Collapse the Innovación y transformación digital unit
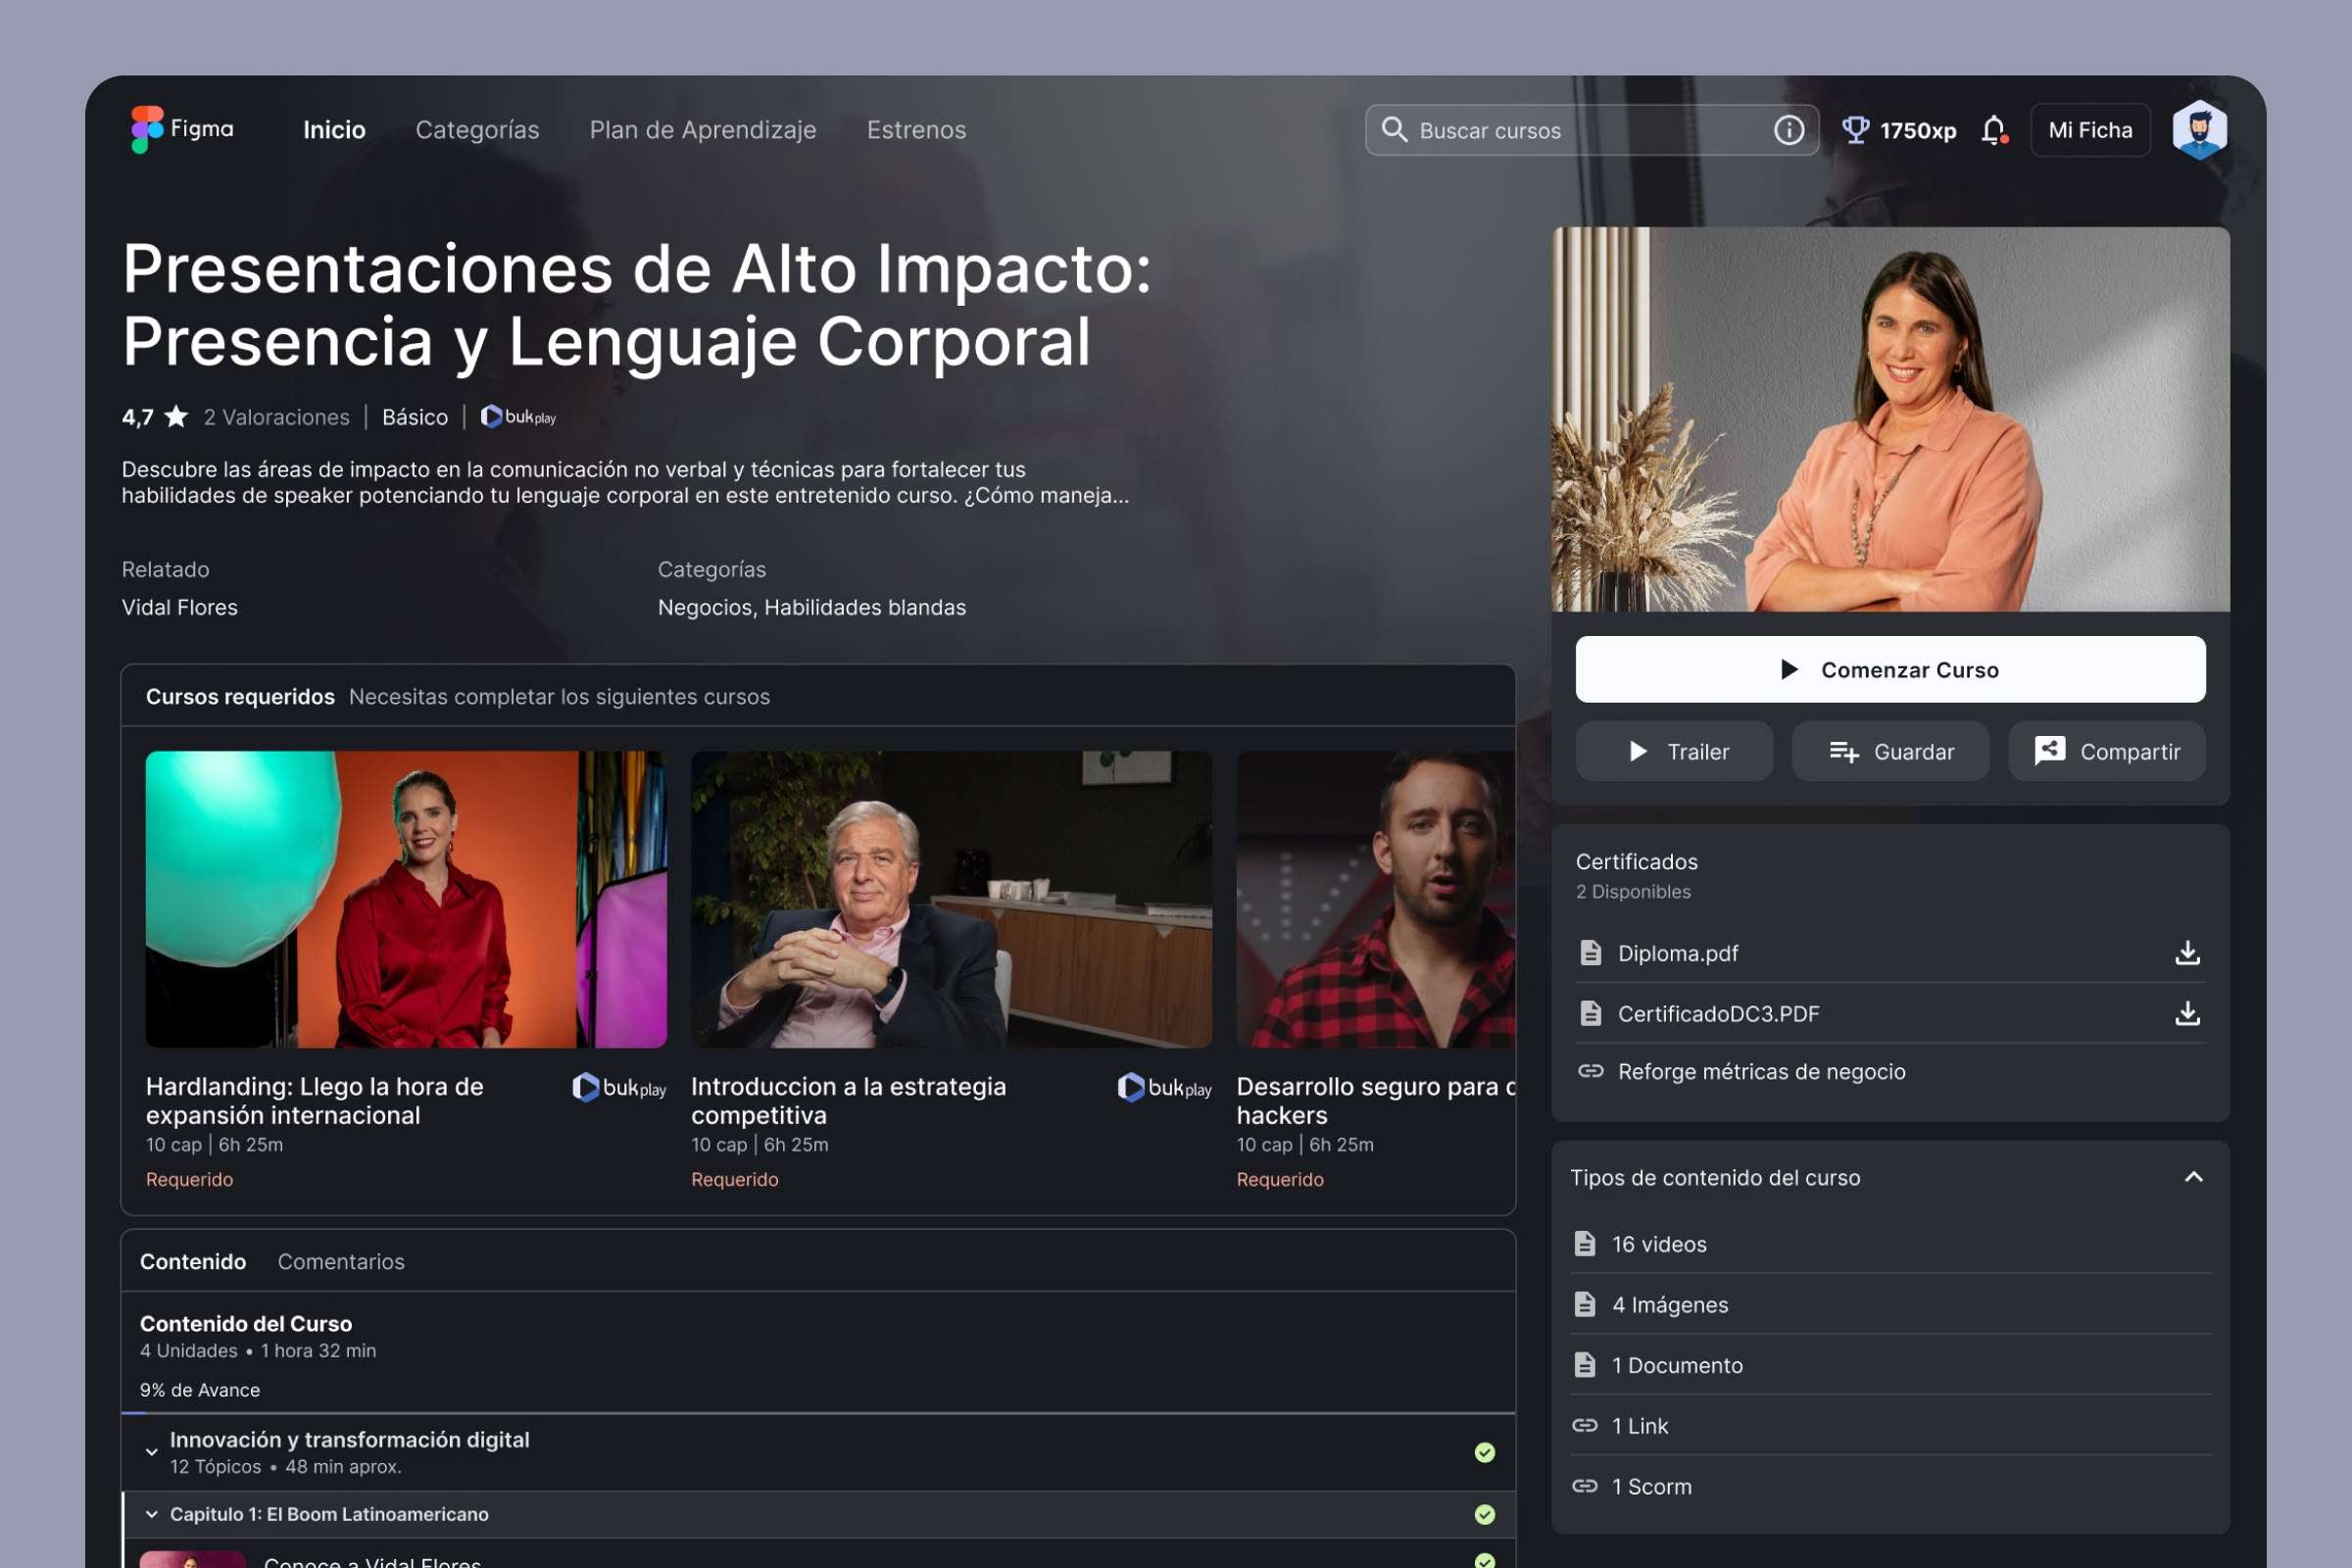Image resolution: width=2352 pixels, height=1568 pixels. 151,1452
